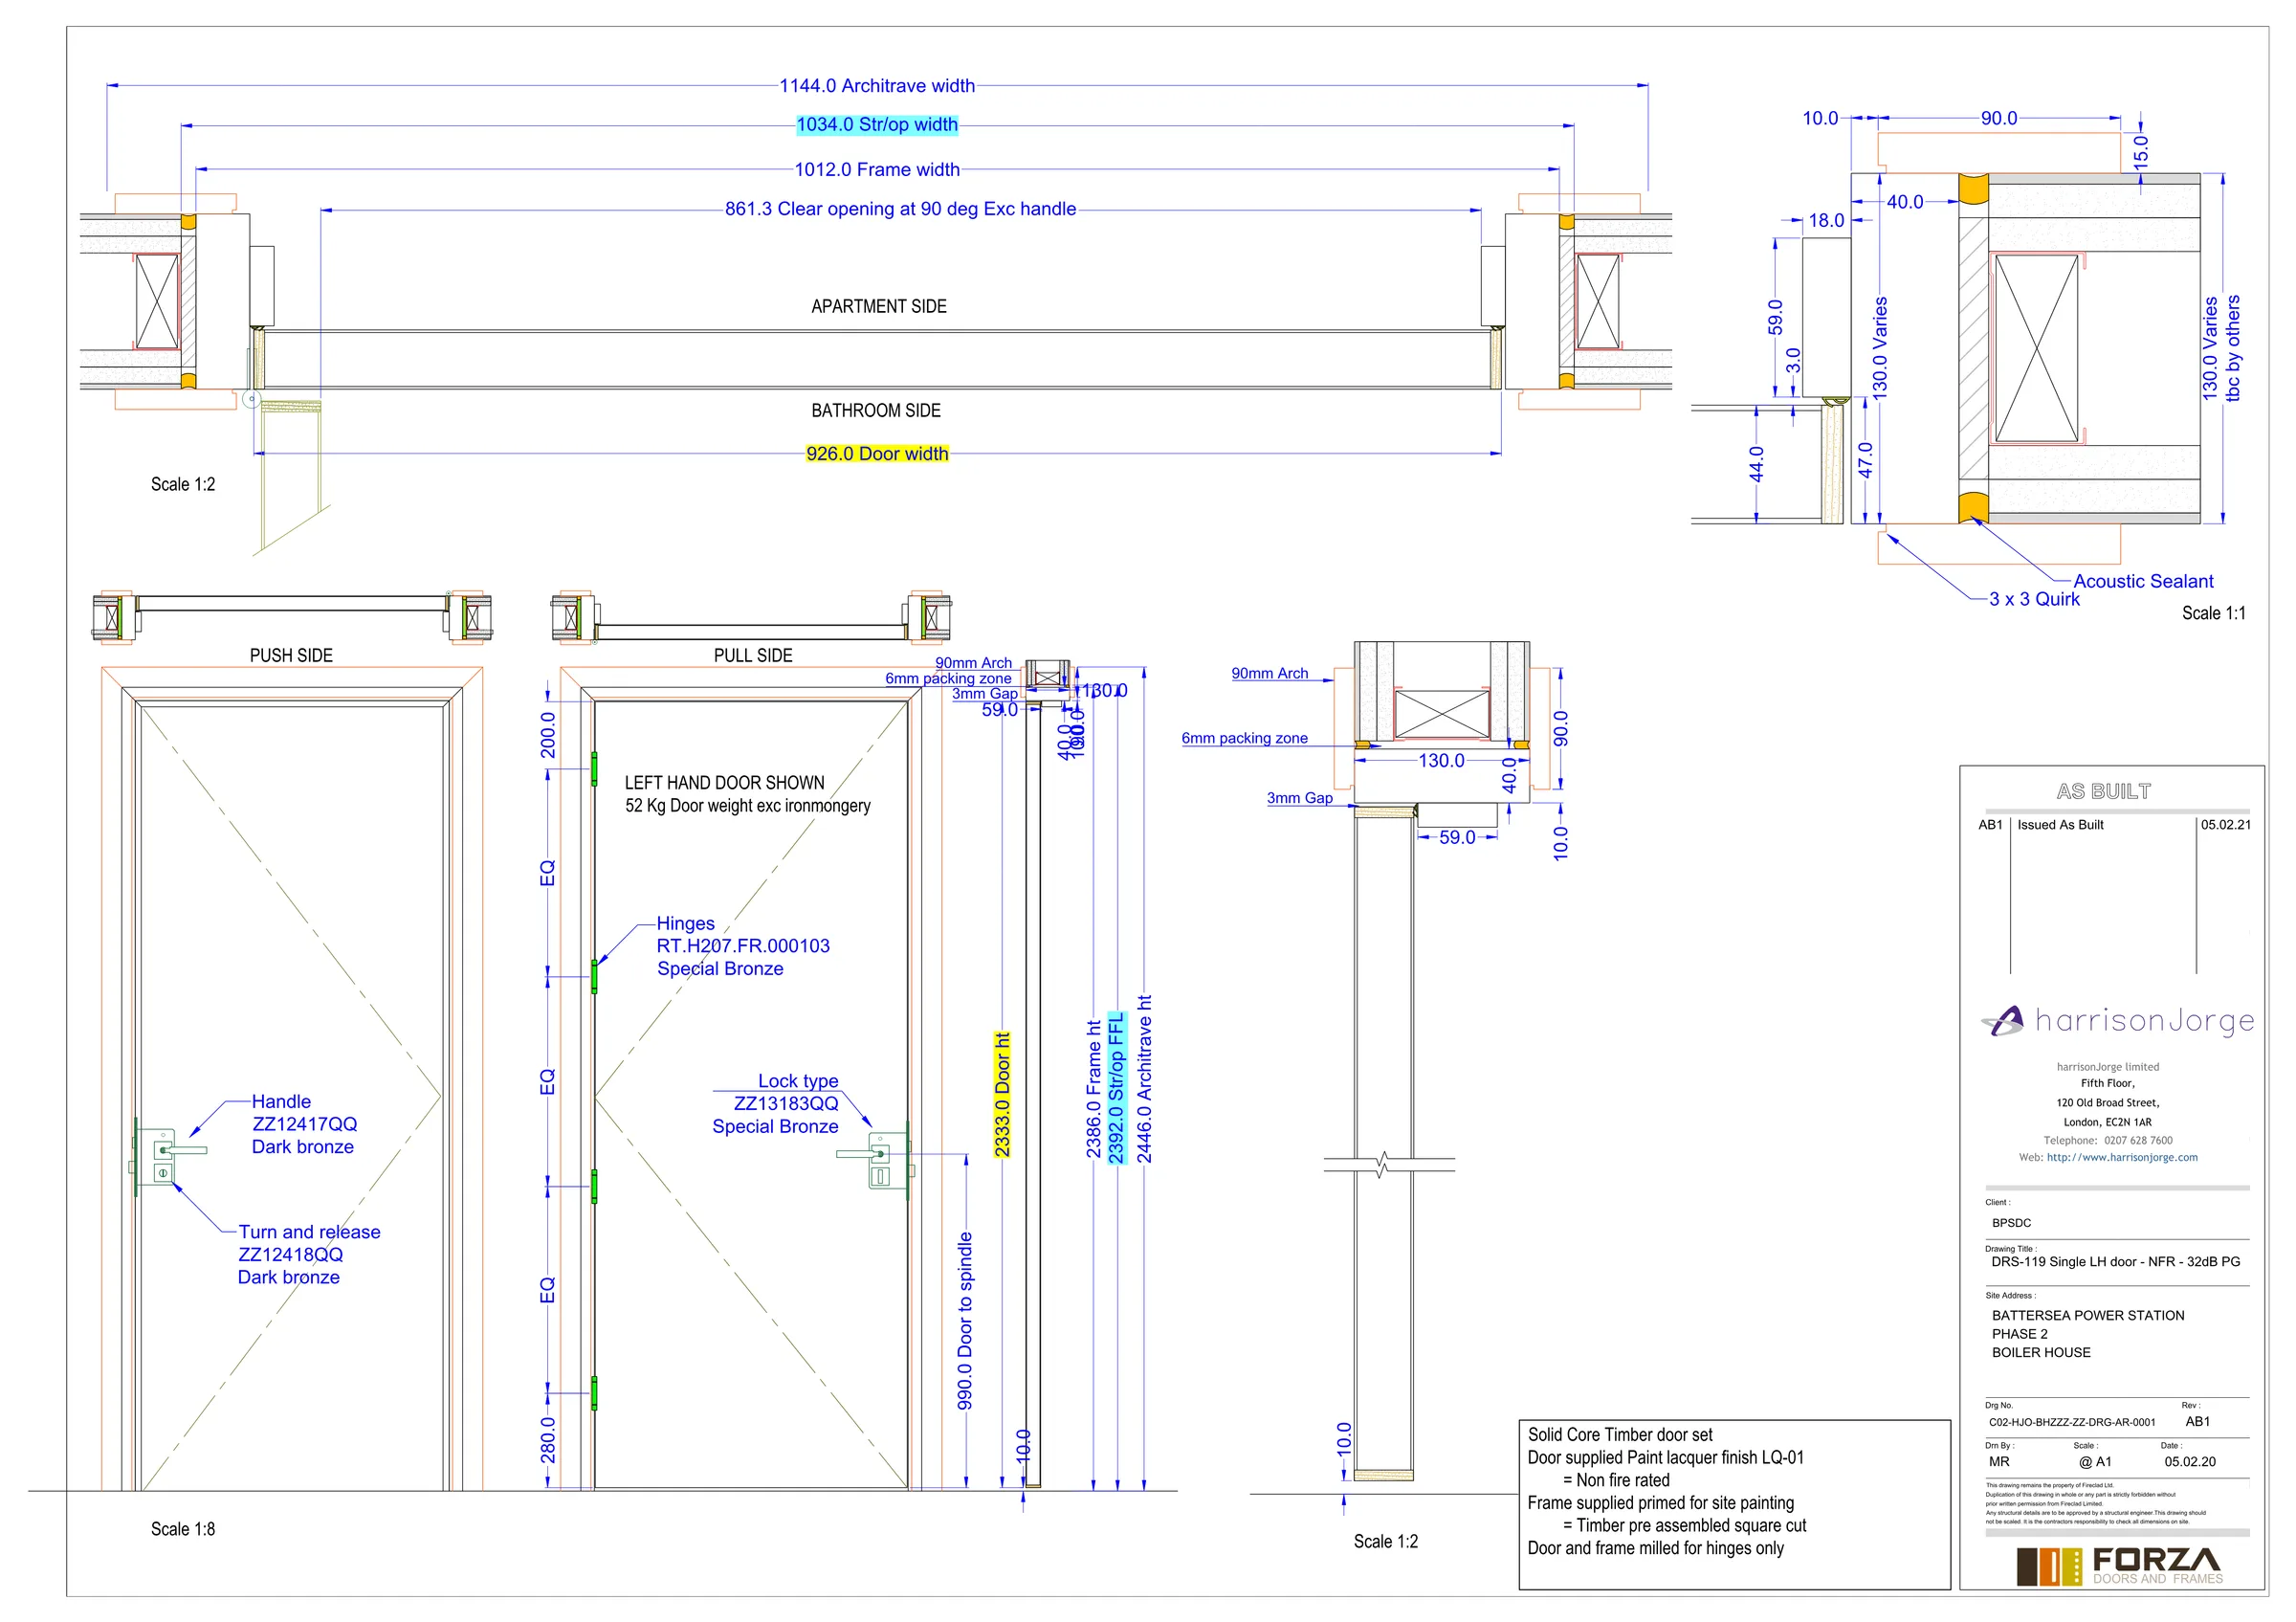This screenshot has height=1622, width=2296.
Task: Select the Acoustic Sealant annotation text
Action: coord(2143,581)
